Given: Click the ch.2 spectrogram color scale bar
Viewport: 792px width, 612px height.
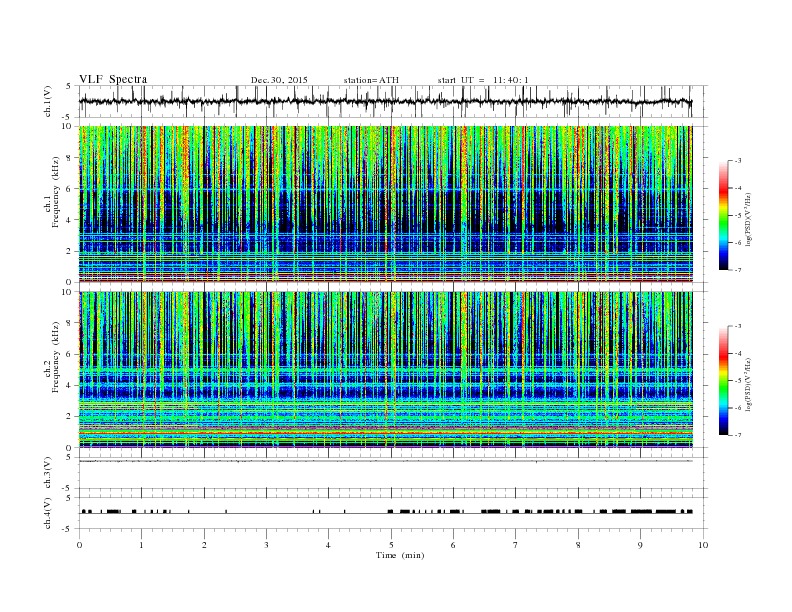Looking at the screenshot, I should click(x=724, y=380).
